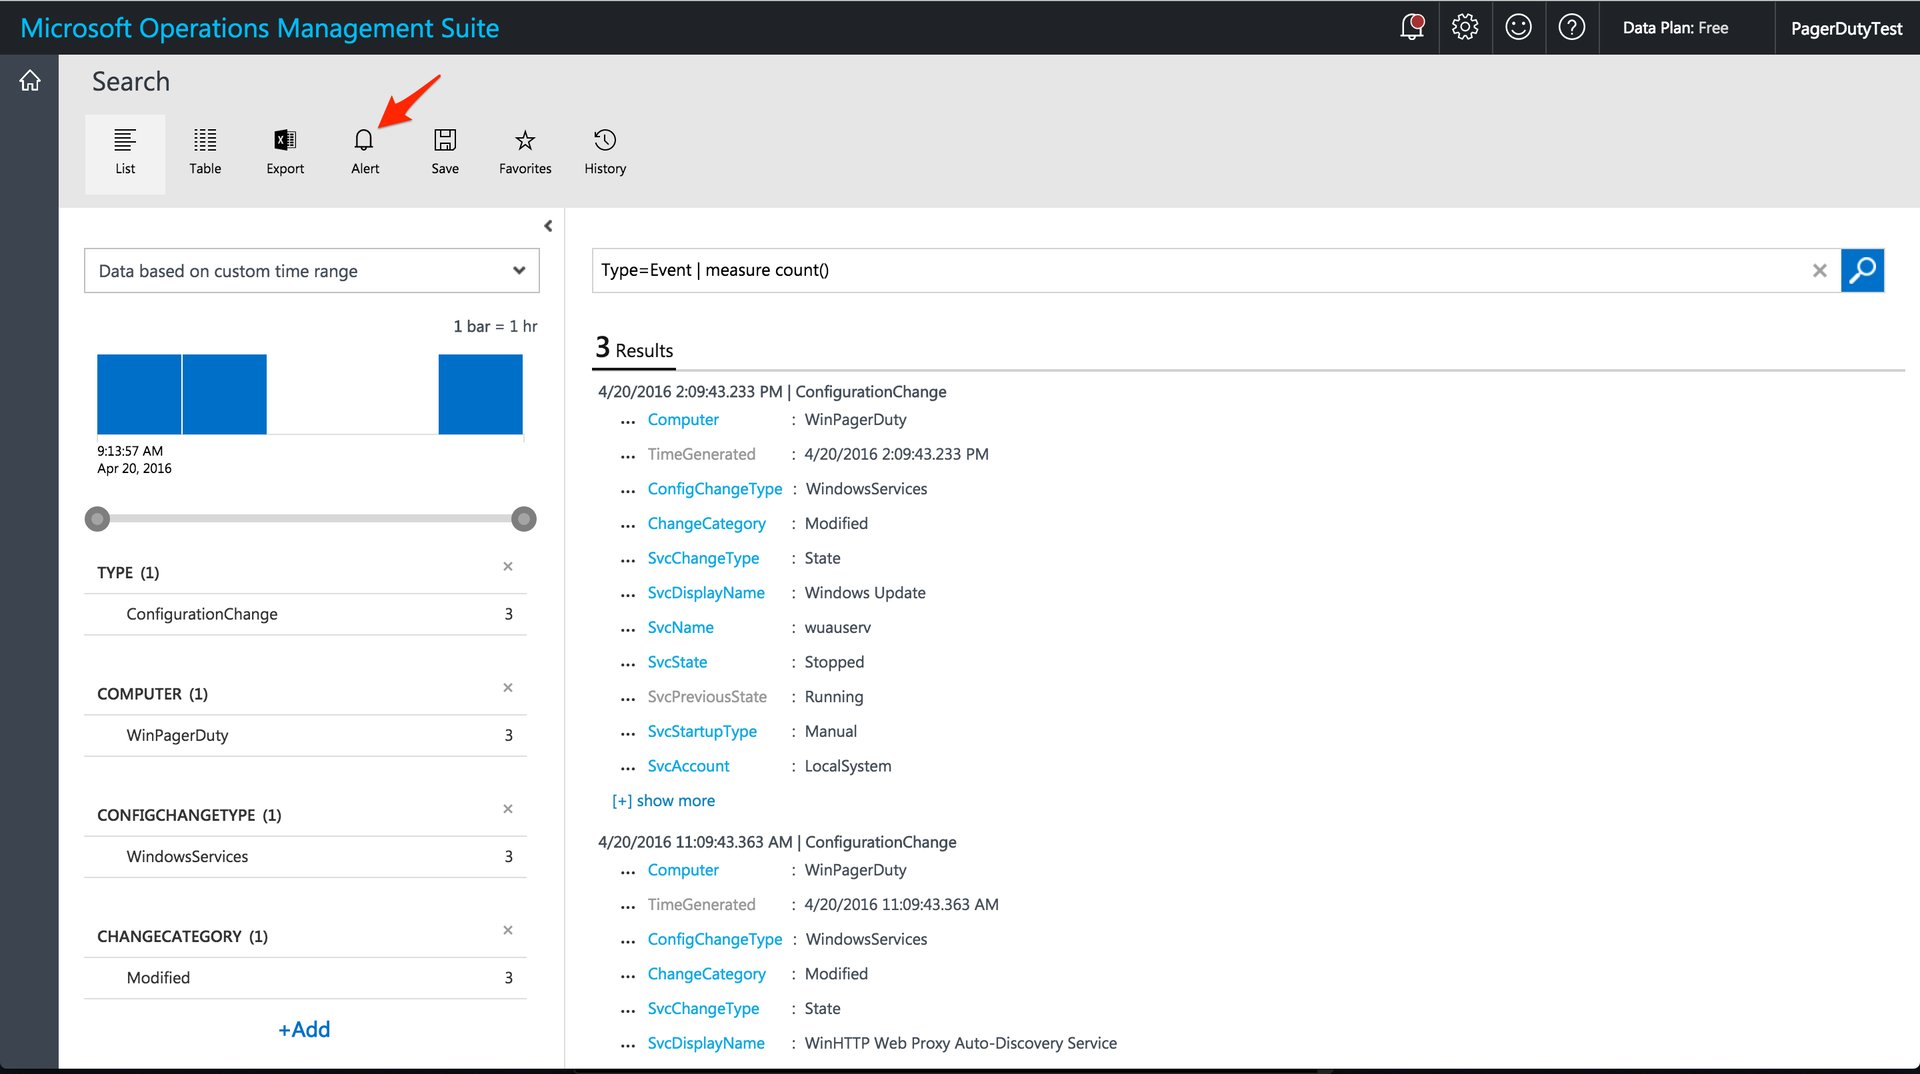
Task: Open the settings gear icon
Action: [x=1465, y=28]
